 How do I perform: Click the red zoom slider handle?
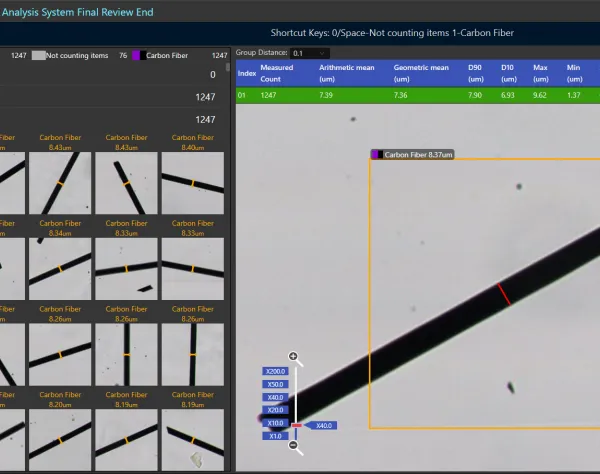tap(297, 425)
